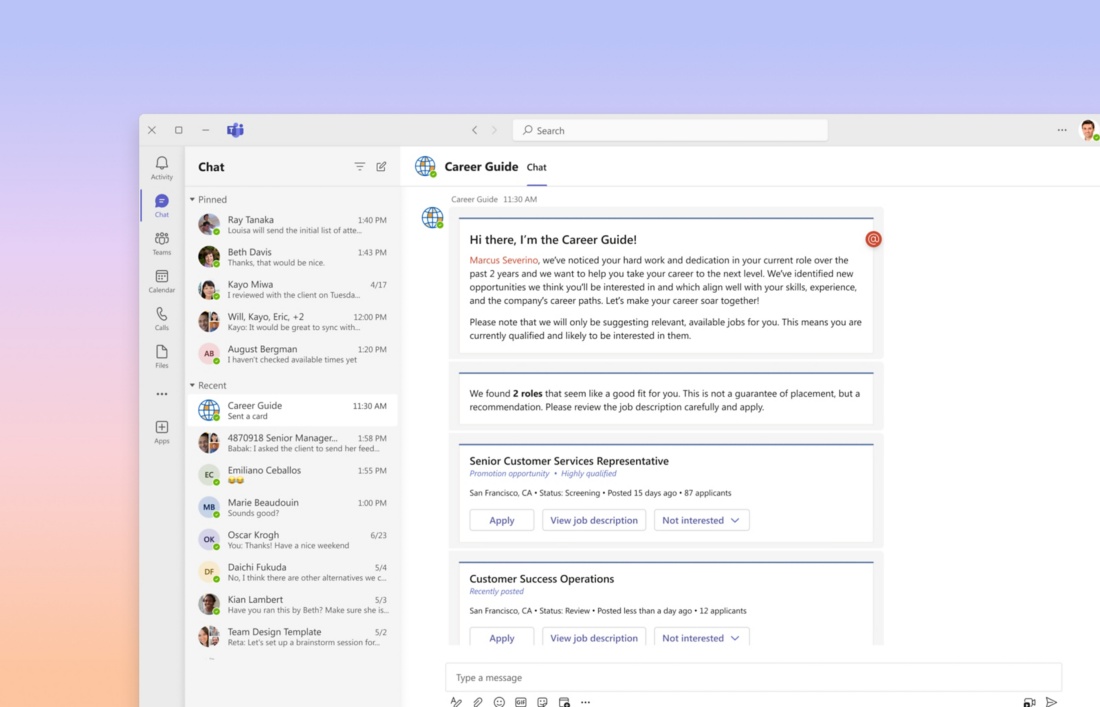
Task: Show more apps via left rail ellipsis
Action: (x=162, y=394)
